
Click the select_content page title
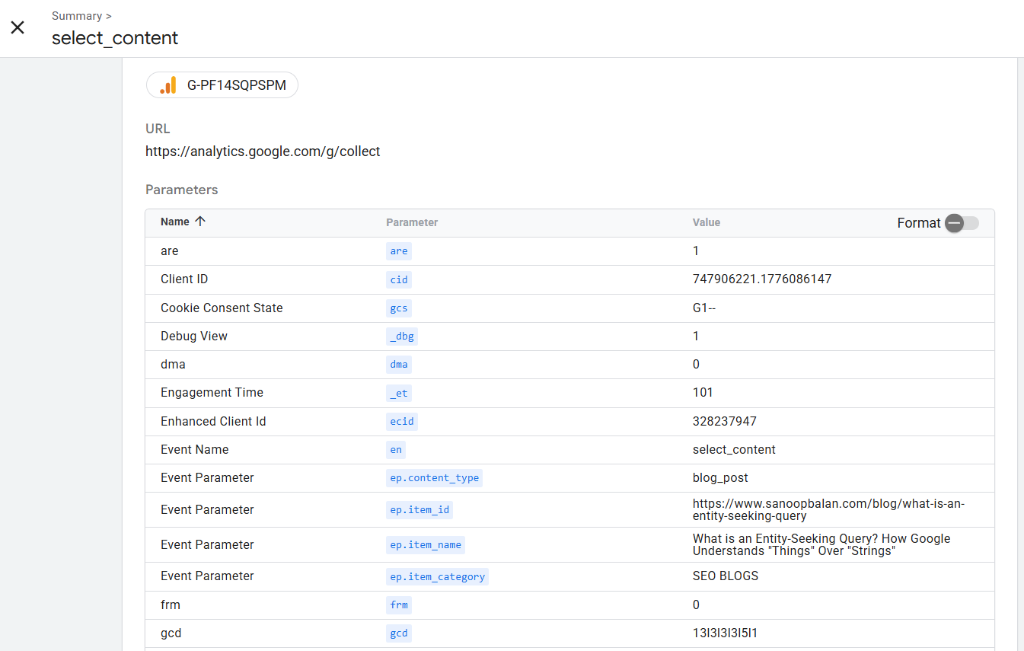point(115,38)
